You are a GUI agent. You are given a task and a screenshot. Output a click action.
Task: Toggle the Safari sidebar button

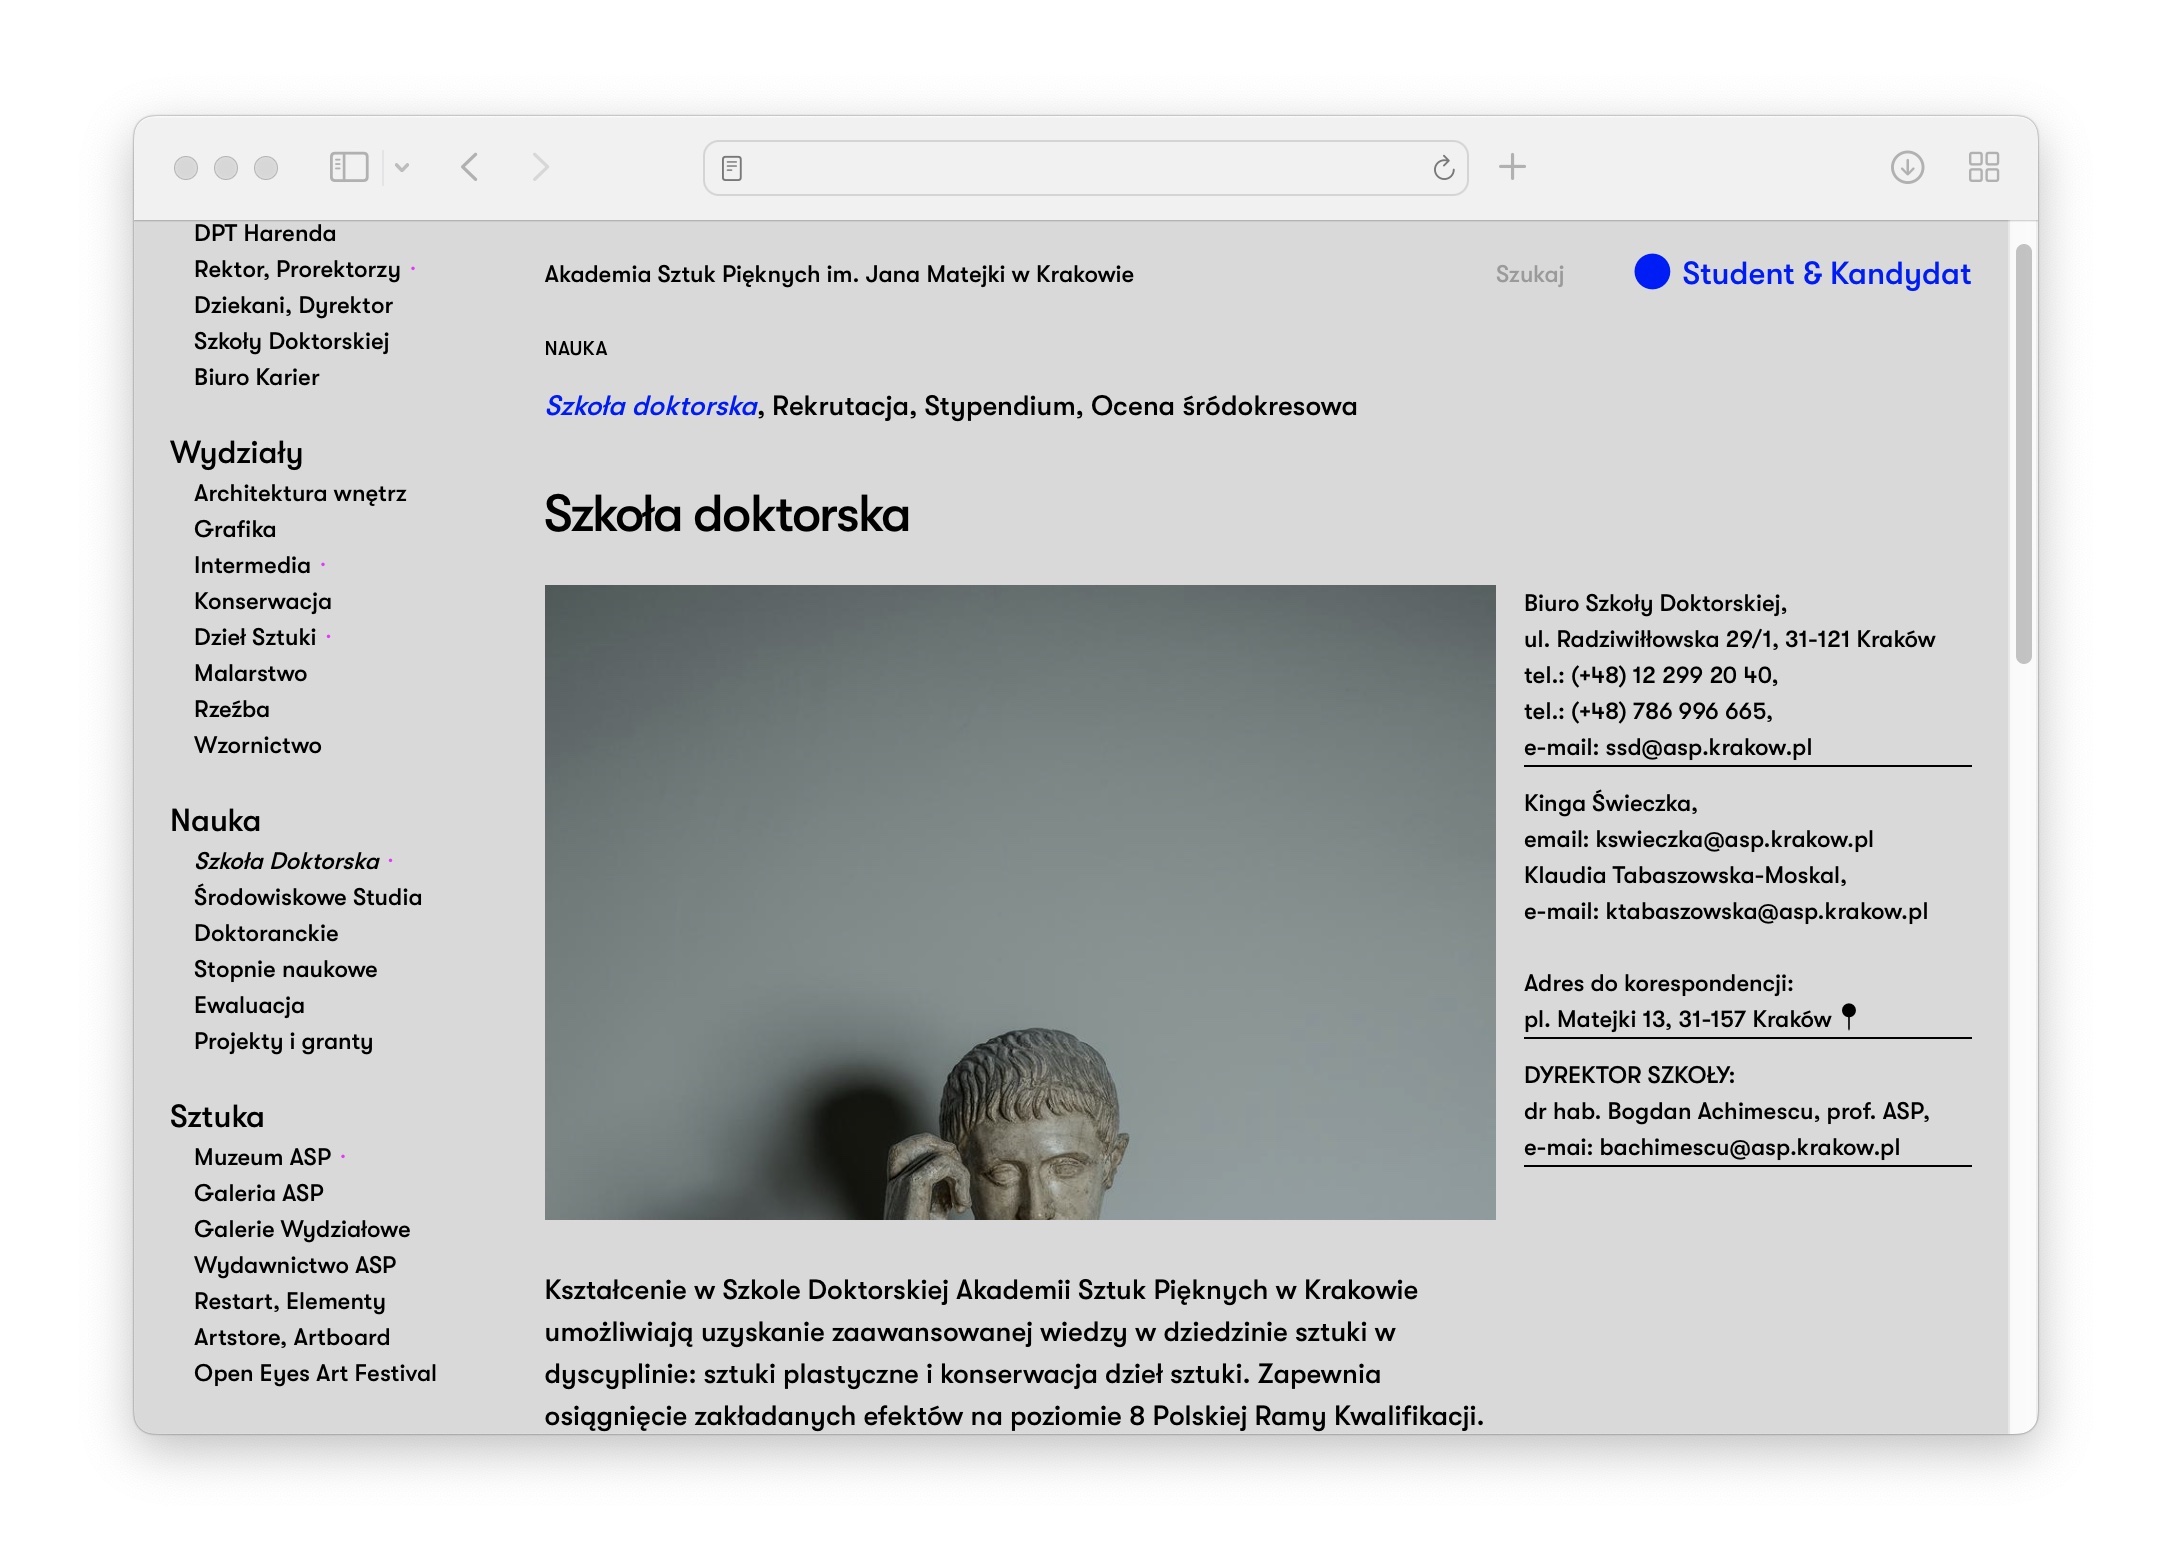point(349,167)
